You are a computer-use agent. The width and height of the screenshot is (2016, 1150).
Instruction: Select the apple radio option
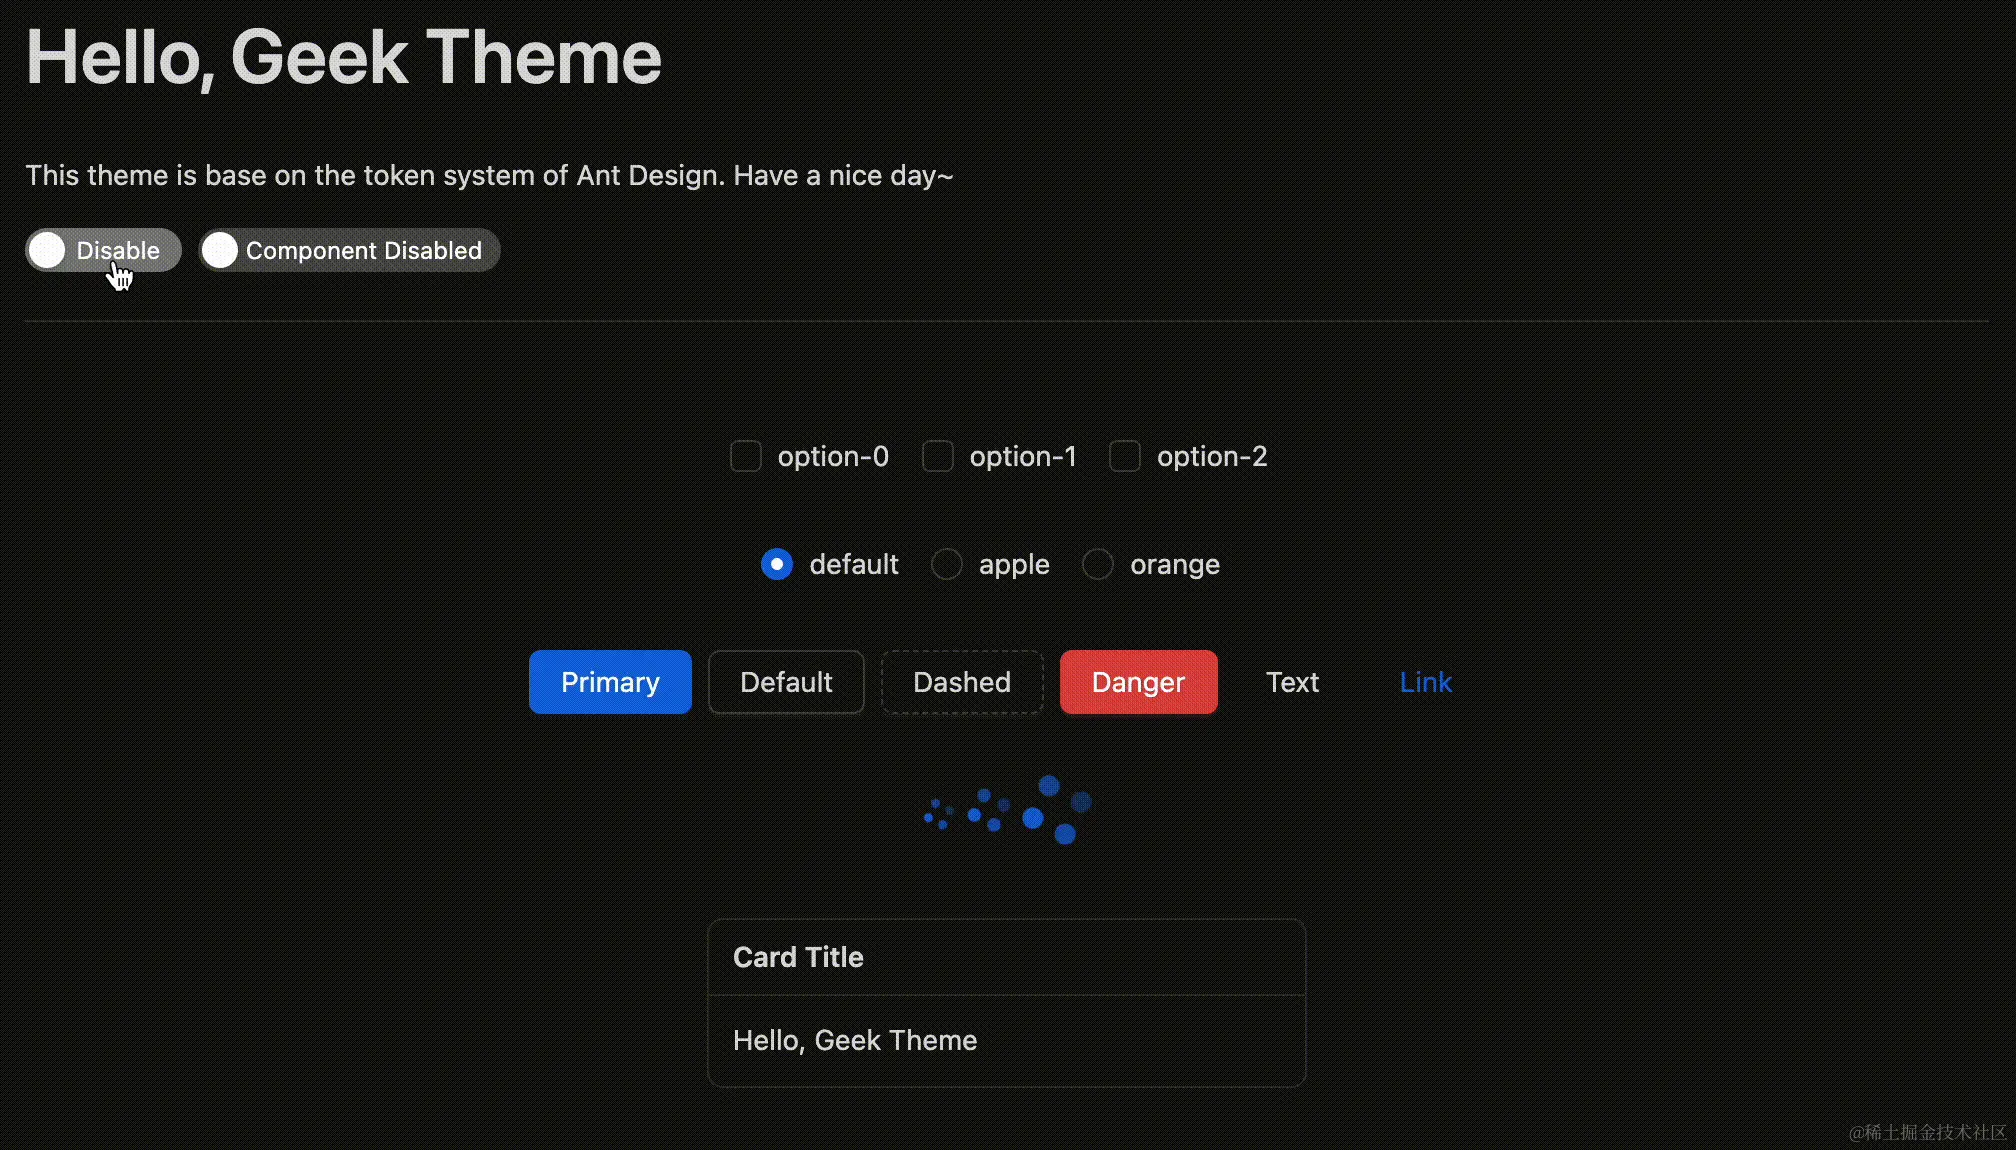click(x=947, y=564)
